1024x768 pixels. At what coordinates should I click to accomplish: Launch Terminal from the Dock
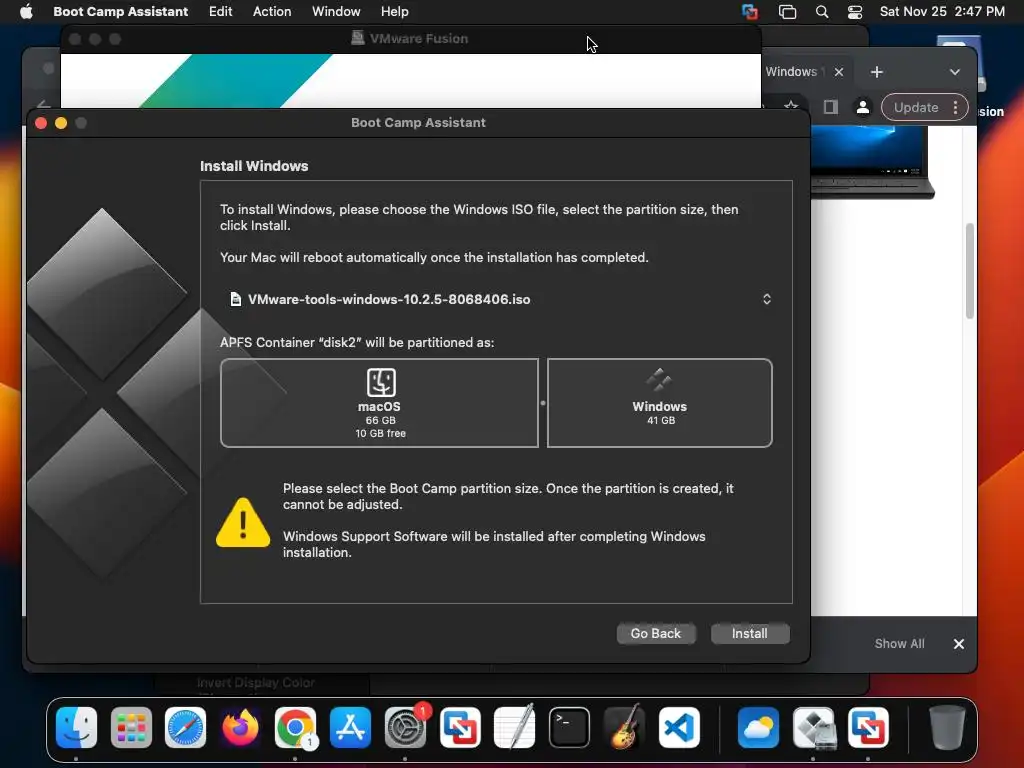tap(569, 727)
